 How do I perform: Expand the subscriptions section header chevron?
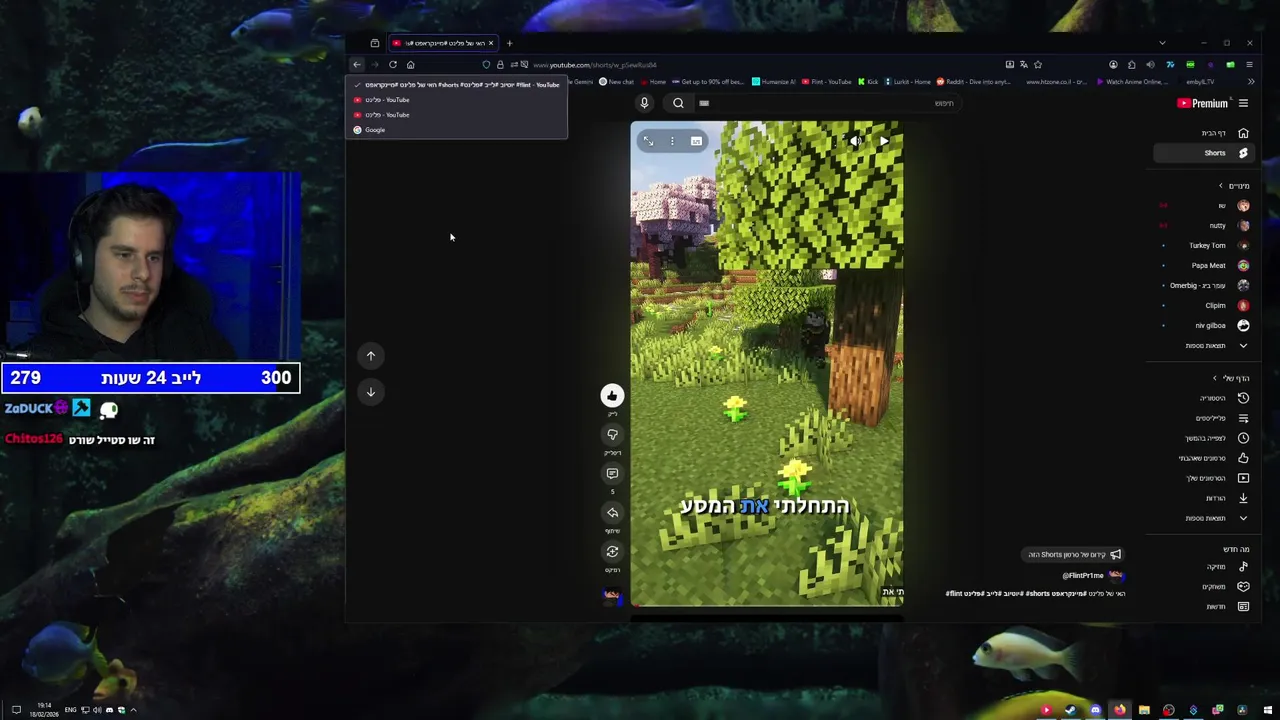tap(1221, 186)
